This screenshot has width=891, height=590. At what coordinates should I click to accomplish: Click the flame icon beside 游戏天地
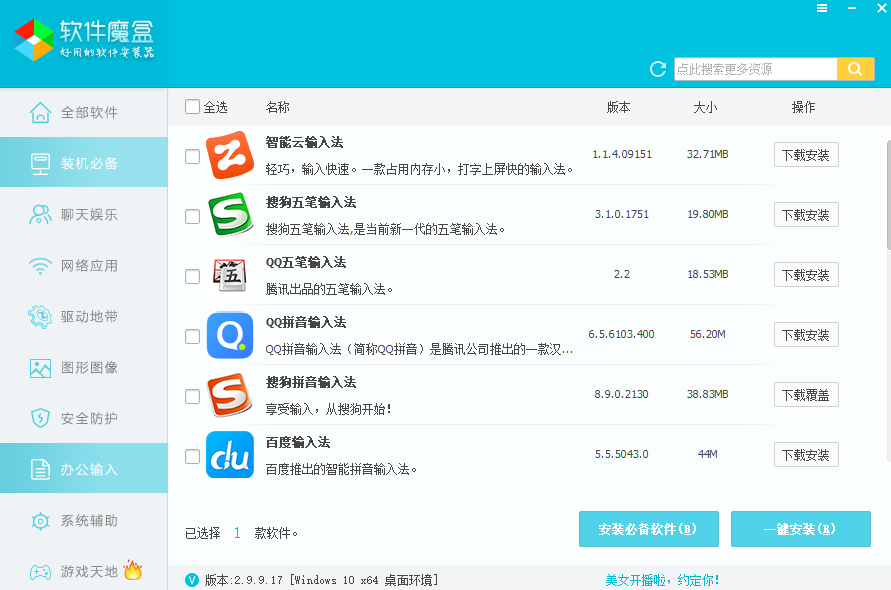[132, 570]
